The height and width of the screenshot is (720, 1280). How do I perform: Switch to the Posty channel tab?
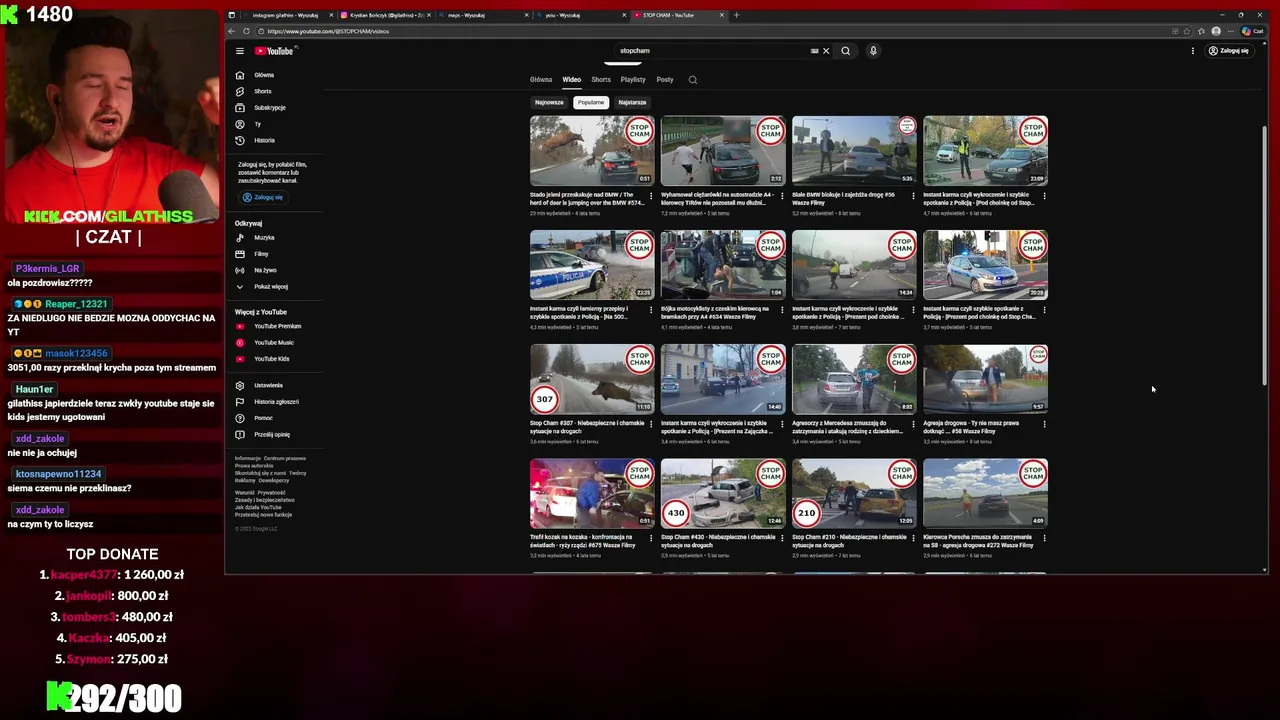tap(665, 80)
